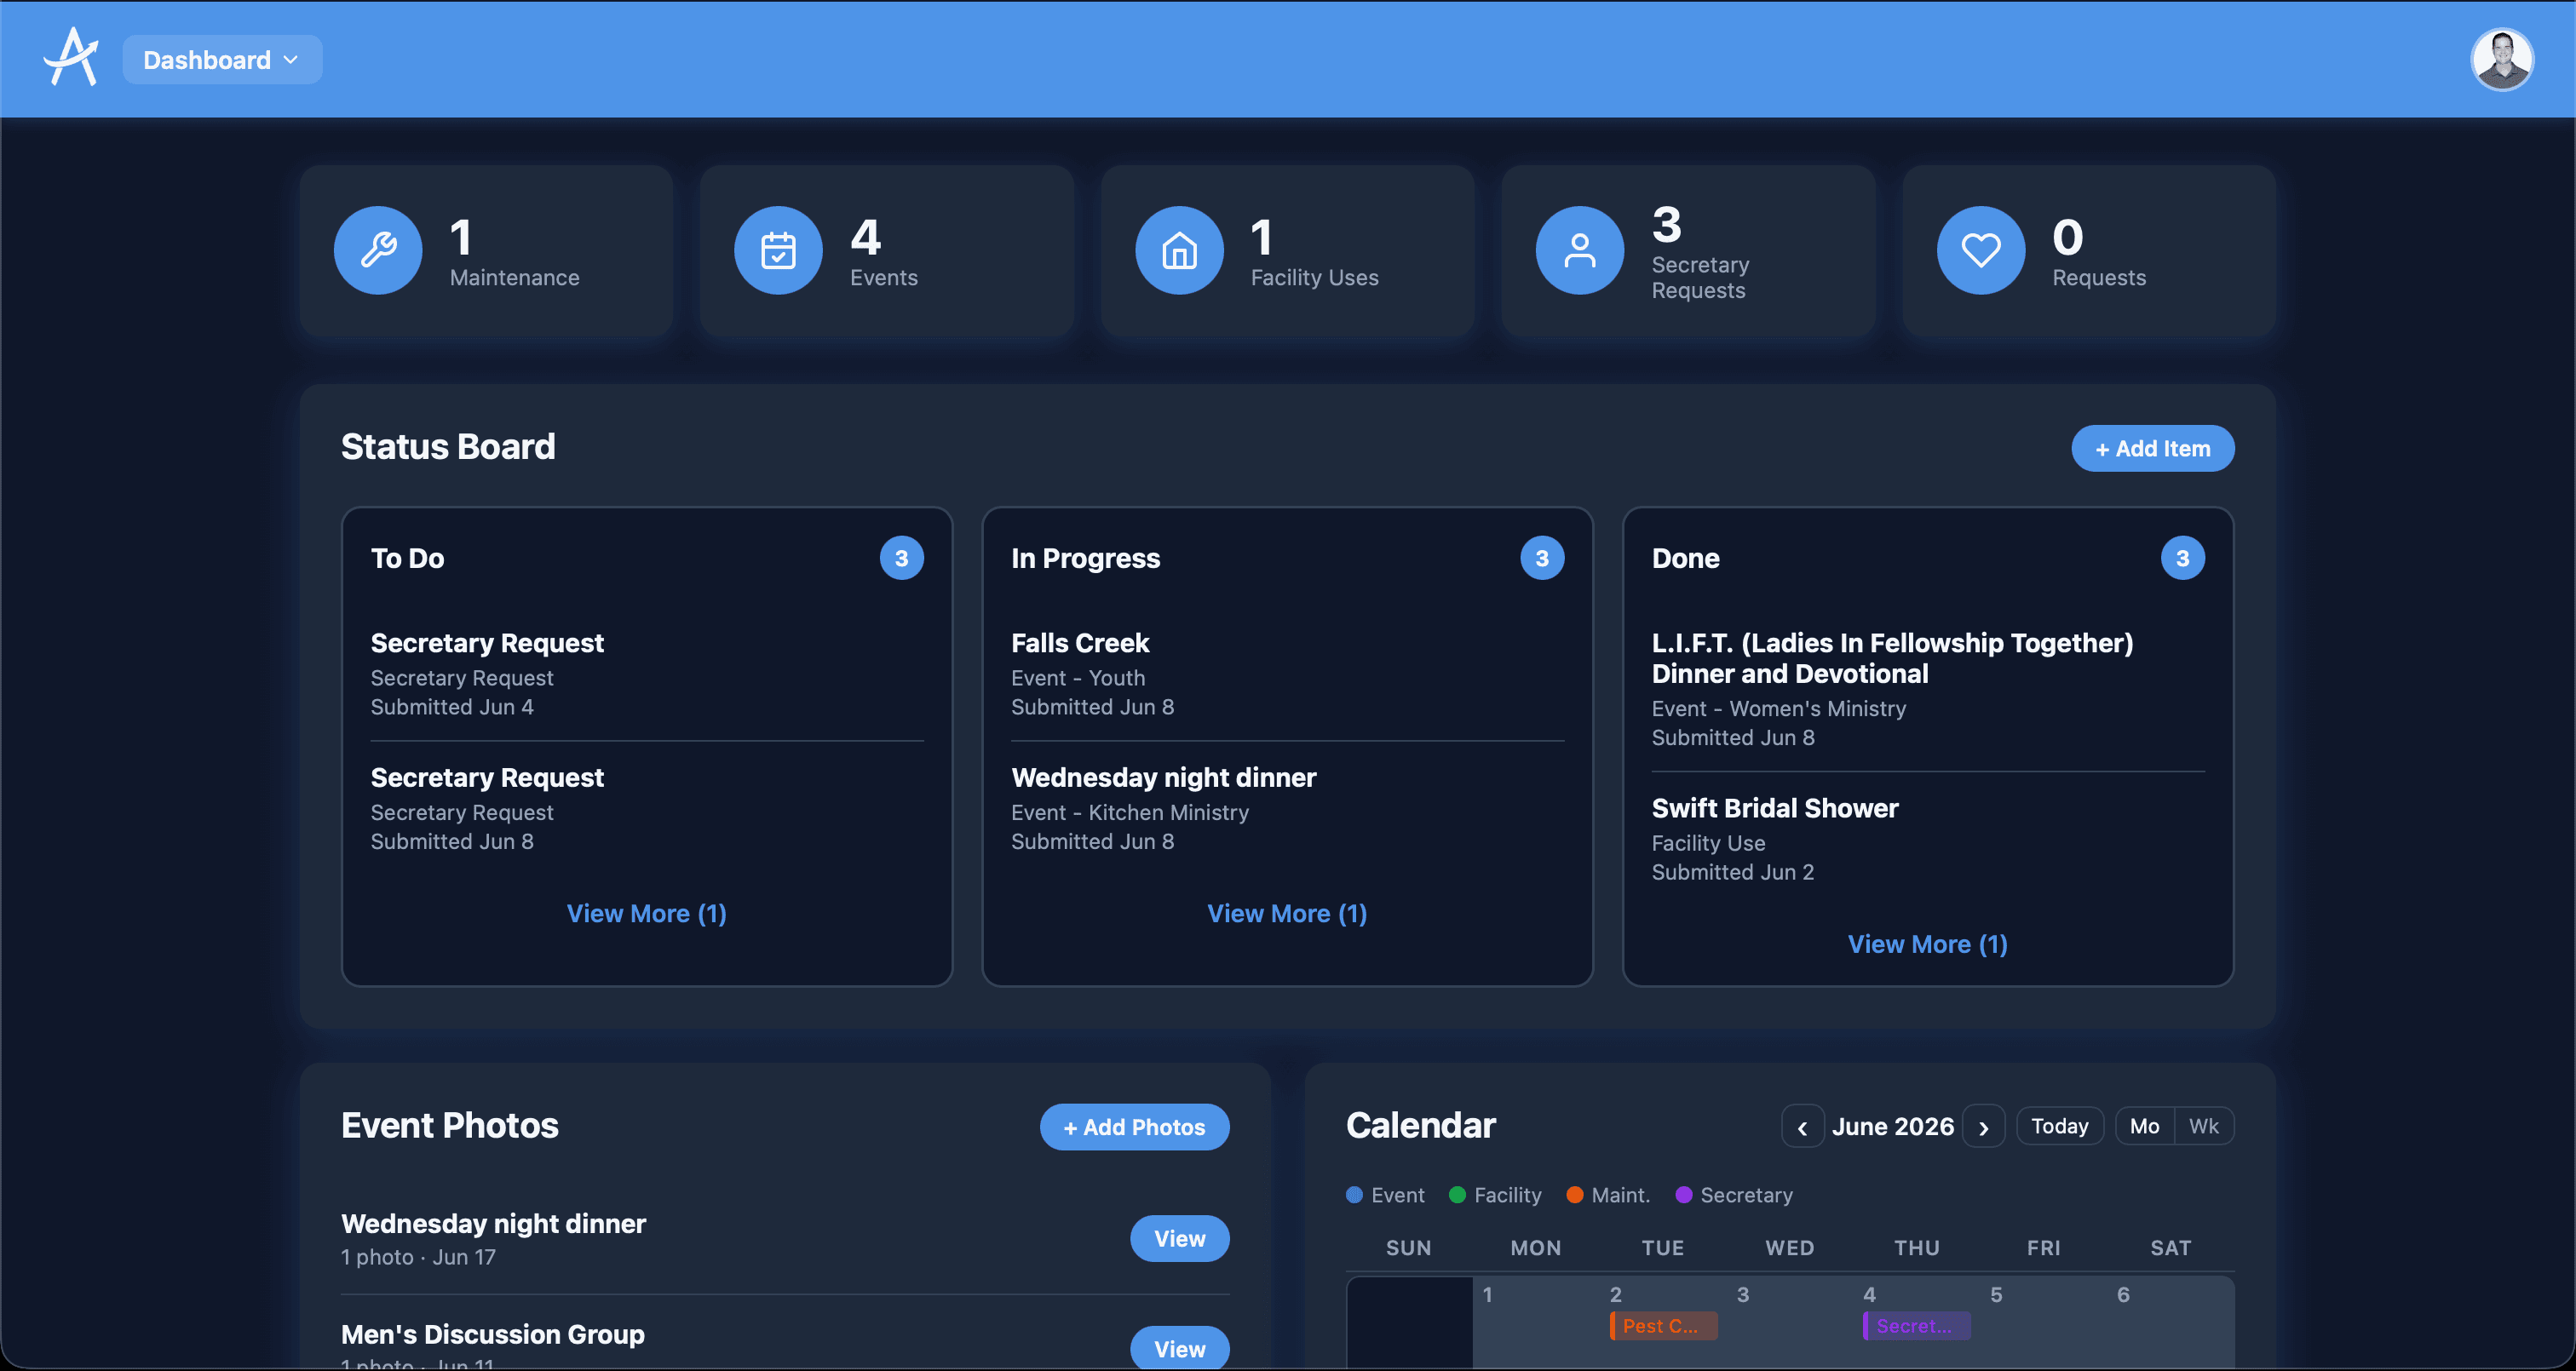Expand View More in In Progress column
Viewport: 2576px width, 1371px height.
1286,913
